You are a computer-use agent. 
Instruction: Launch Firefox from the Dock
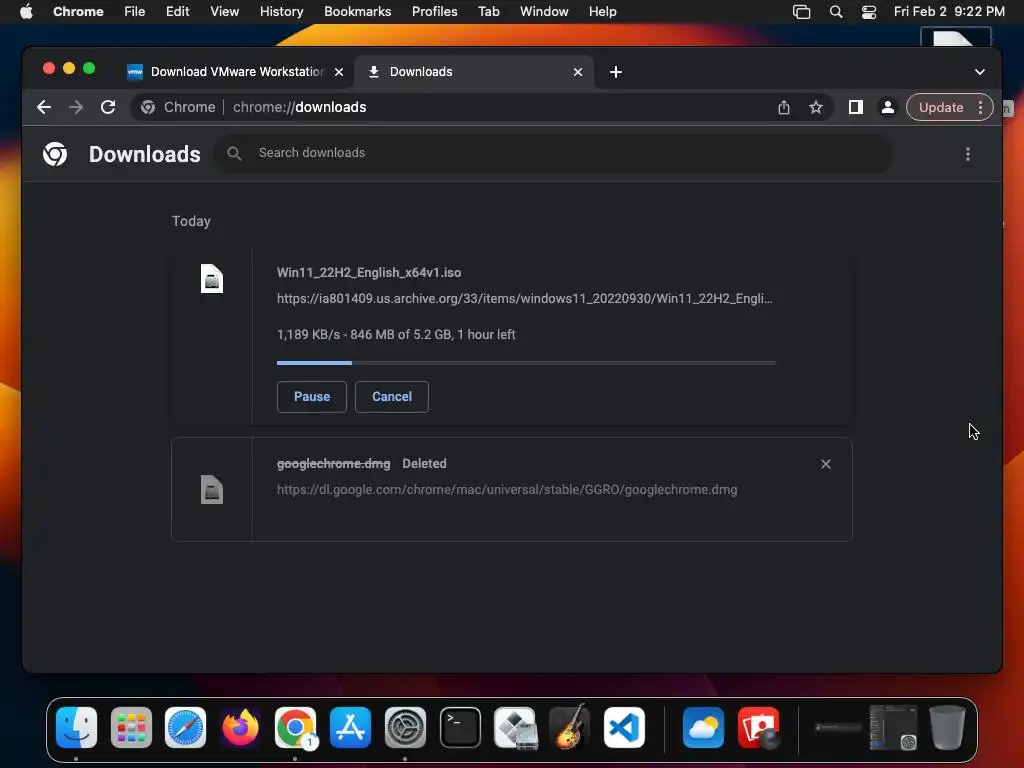click(240, 728)
